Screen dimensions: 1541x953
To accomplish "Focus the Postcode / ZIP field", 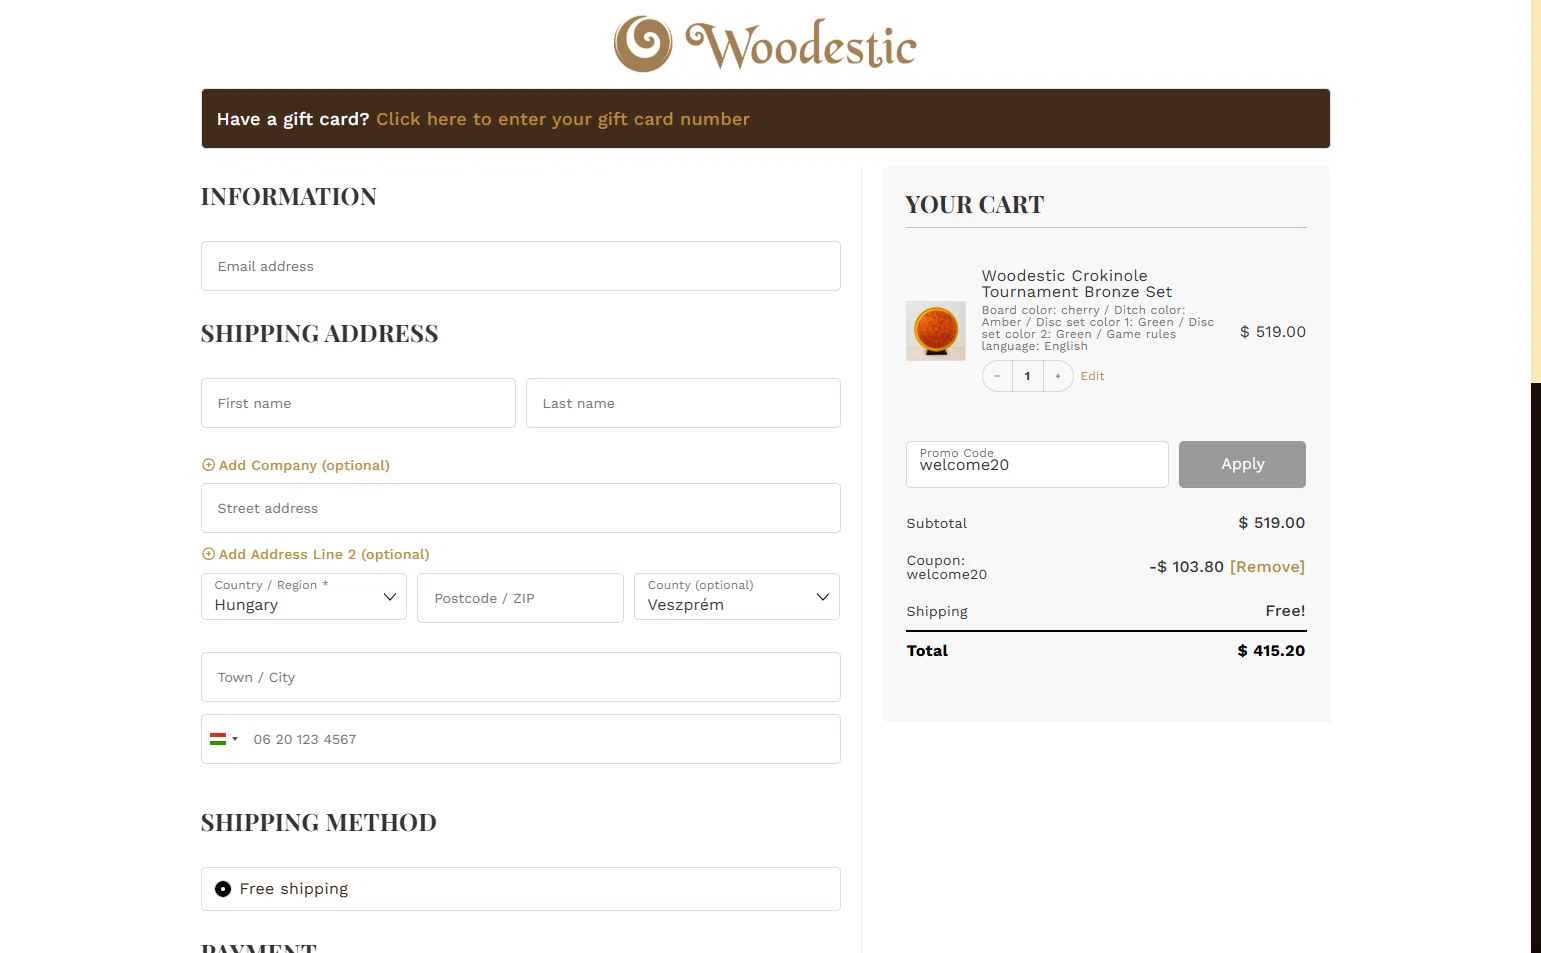I will pyautogui.click(x=520, y=598).
